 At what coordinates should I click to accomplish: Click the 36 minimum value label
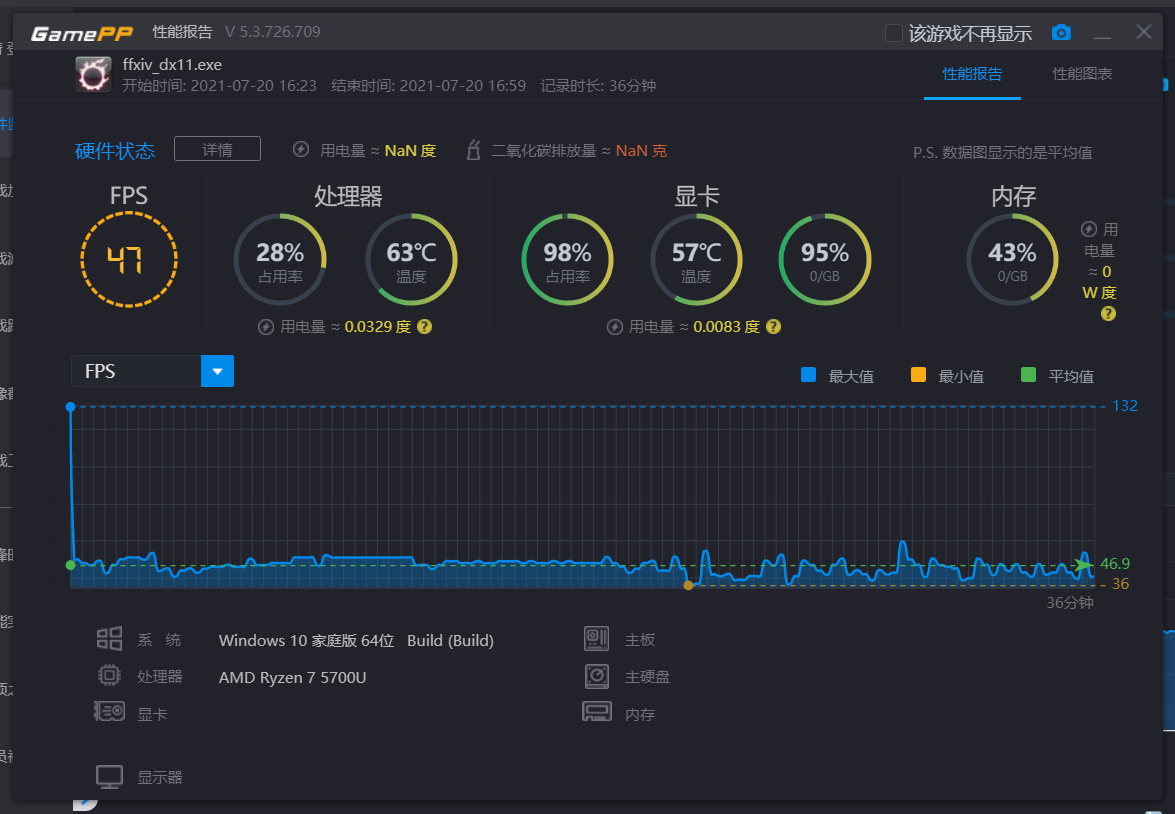click(x=1120, y=584)
